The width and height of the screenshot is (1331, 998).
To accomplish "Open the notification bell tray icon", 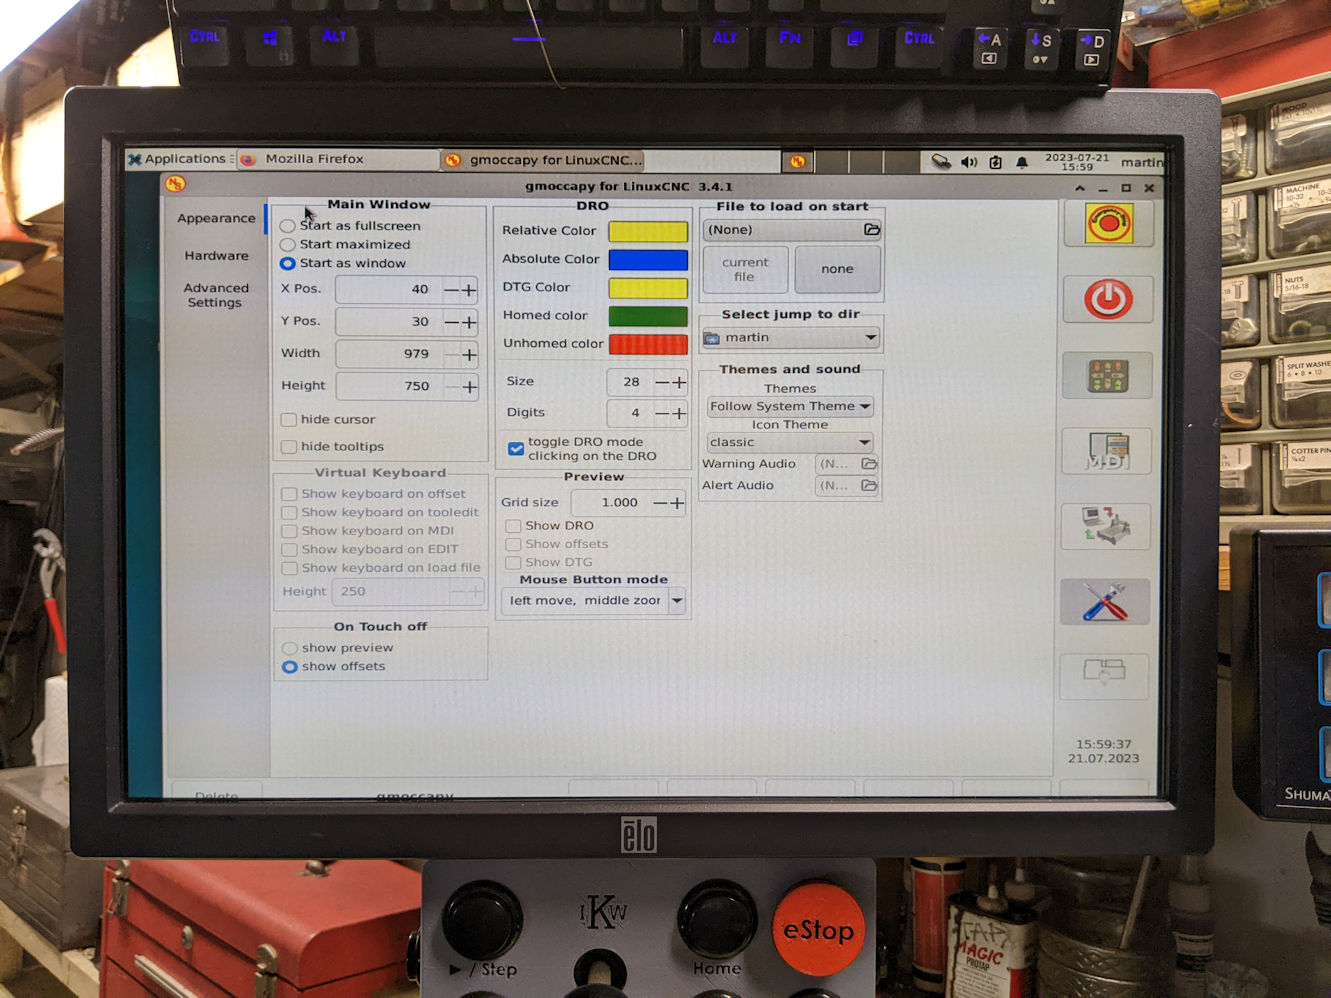I will pyautogui.click(x=1022, y=162).
